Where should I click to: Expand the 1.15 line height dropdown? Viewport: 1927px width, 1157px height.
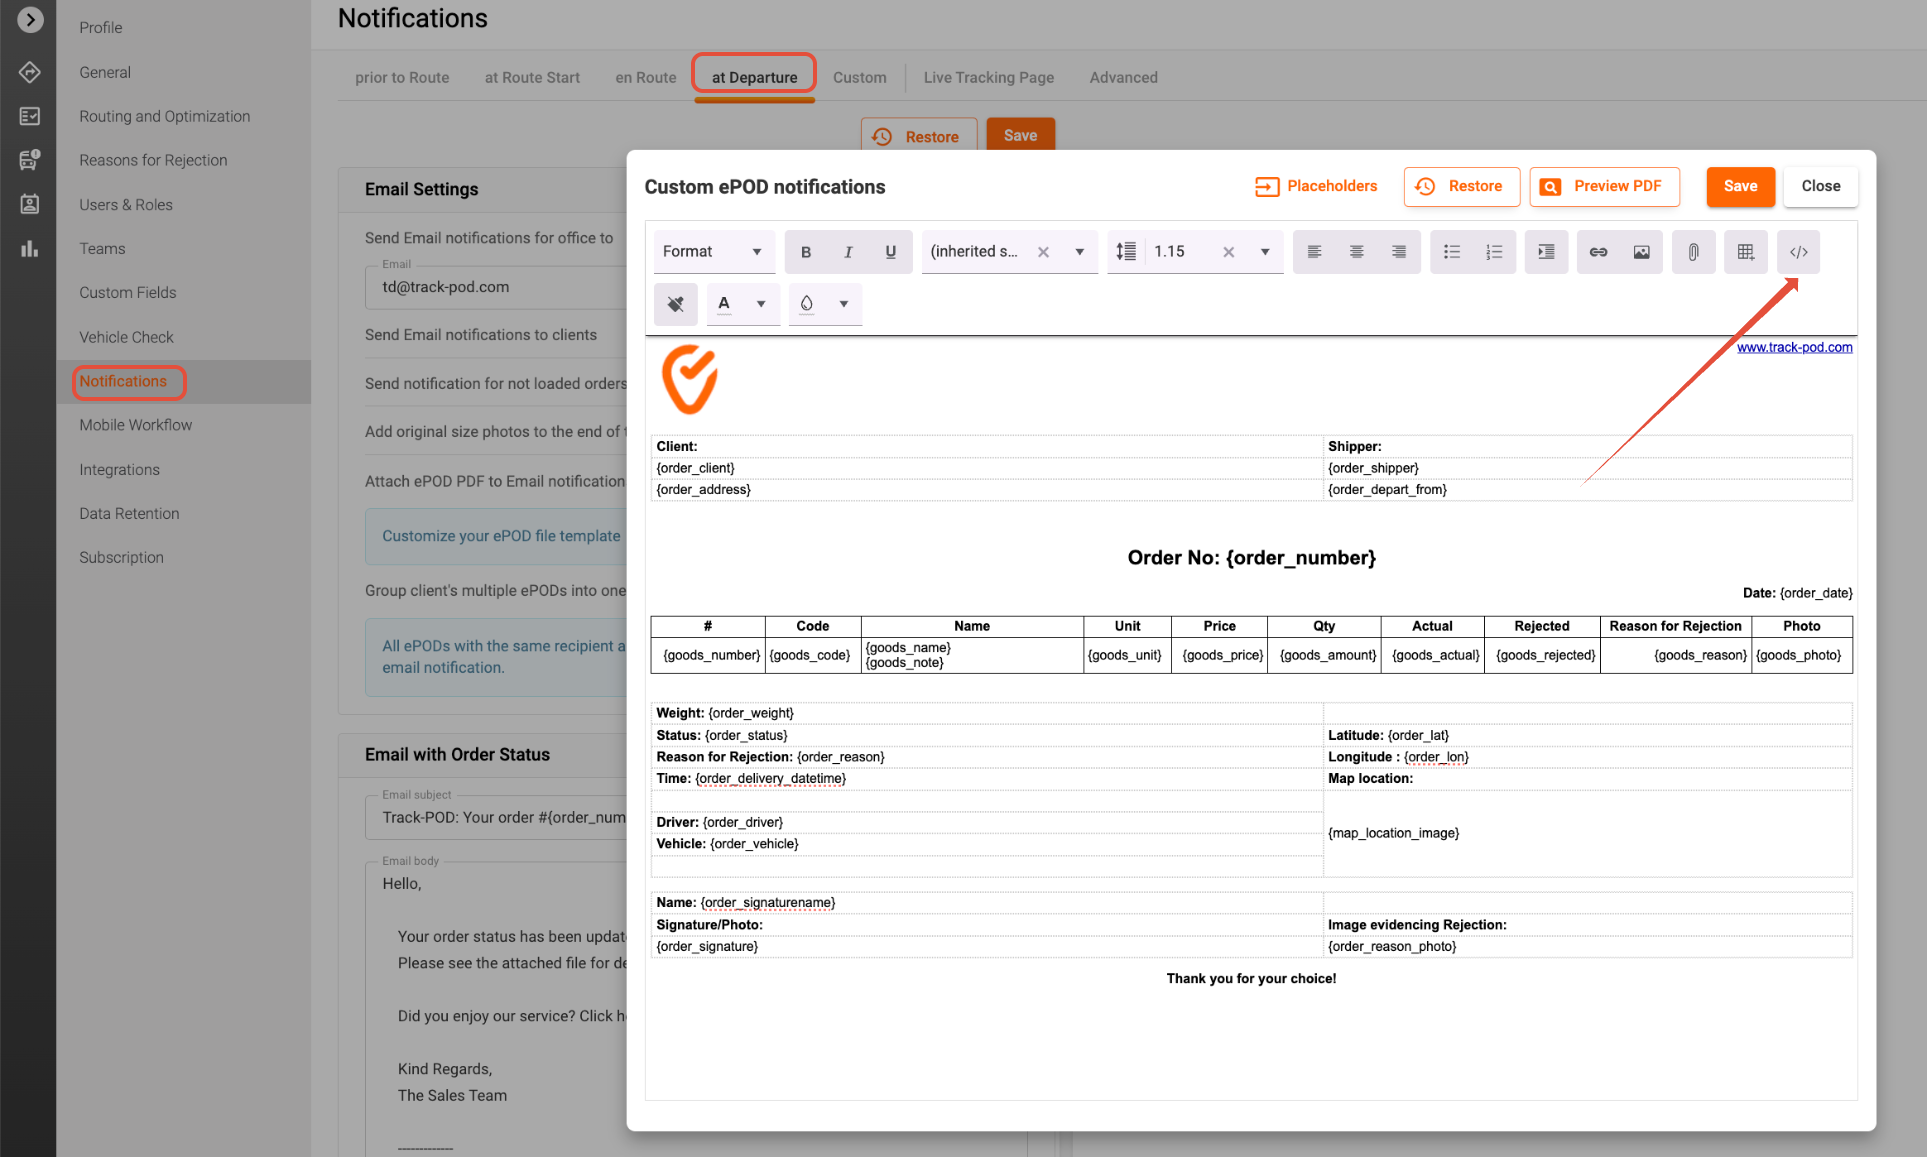[1264, 252]
